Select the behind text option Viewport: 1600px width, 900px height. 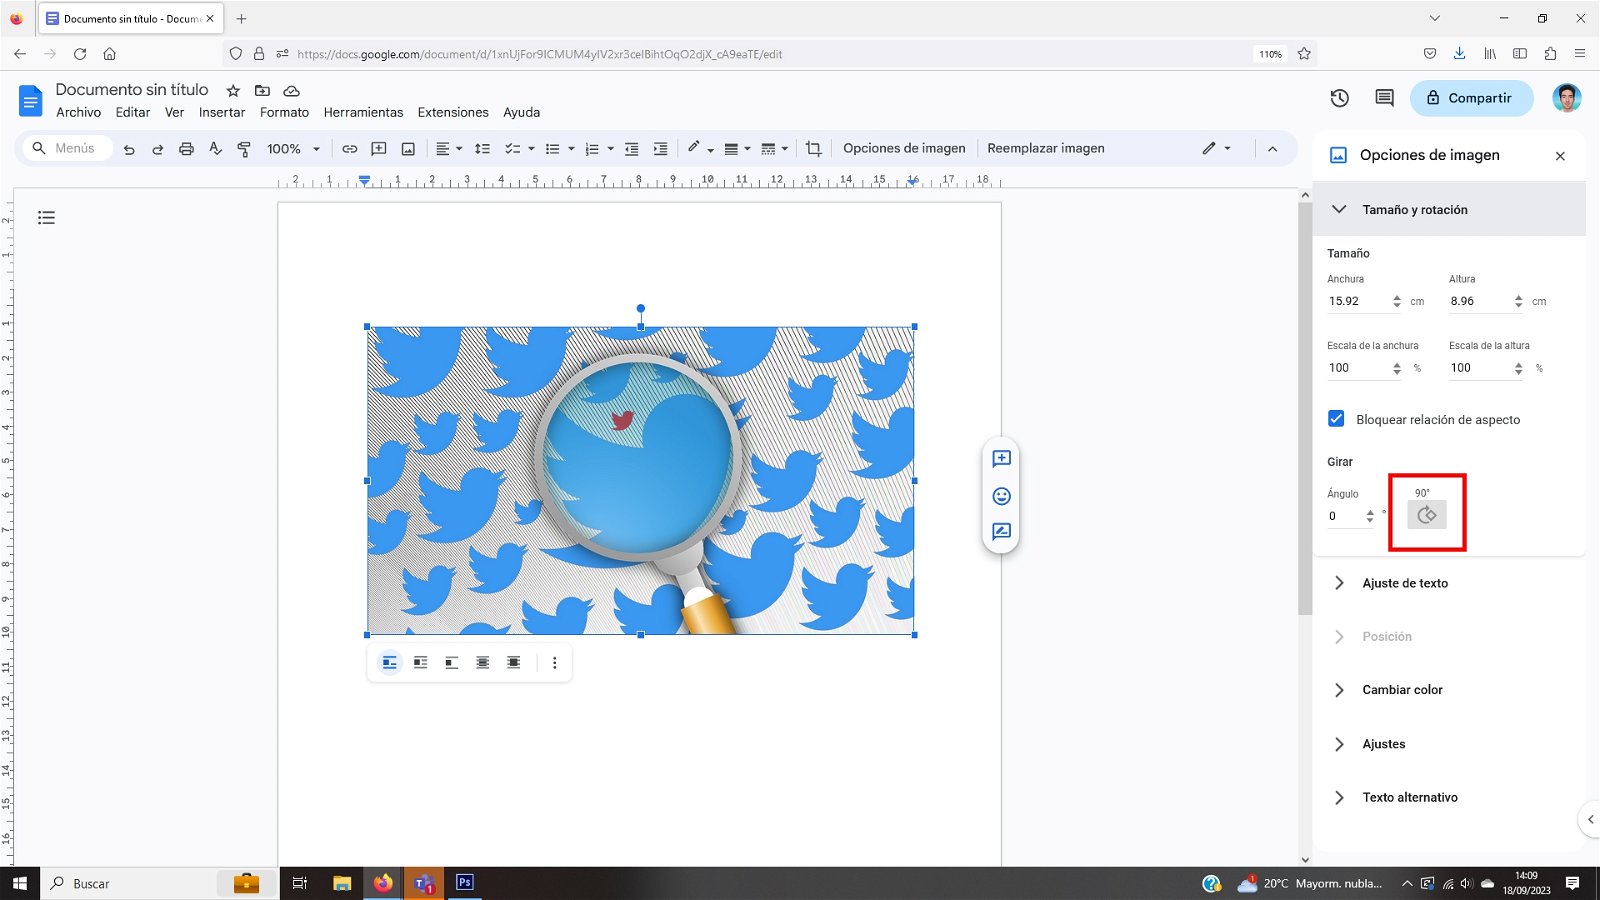click(483, 663)
